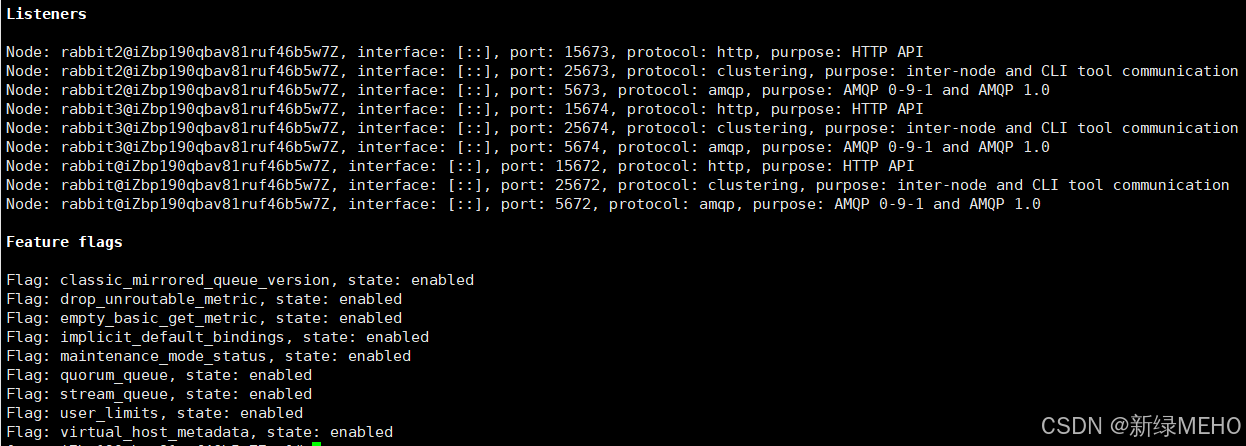Click port 15674 on rabbit3 HTTP line
The image size is (1246, 446).
(587, 109)
